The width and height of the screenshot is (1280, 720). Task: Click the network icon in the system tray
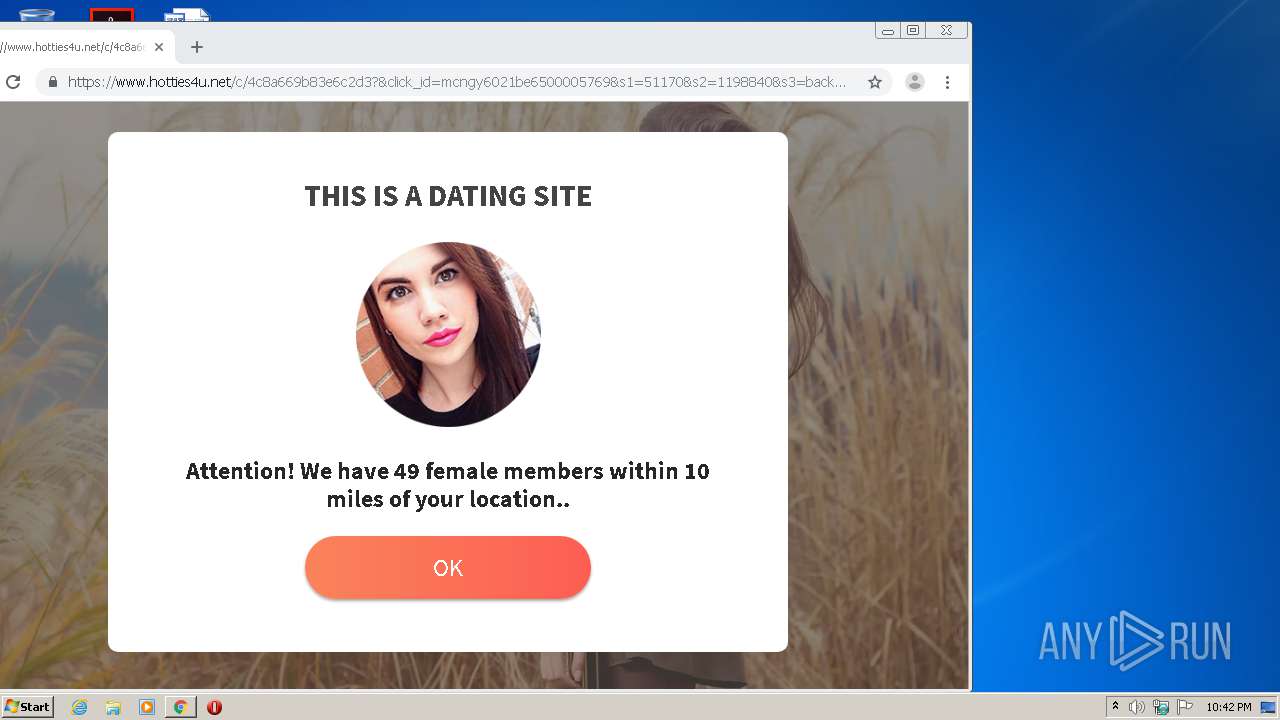click(x=1161, y=707)
